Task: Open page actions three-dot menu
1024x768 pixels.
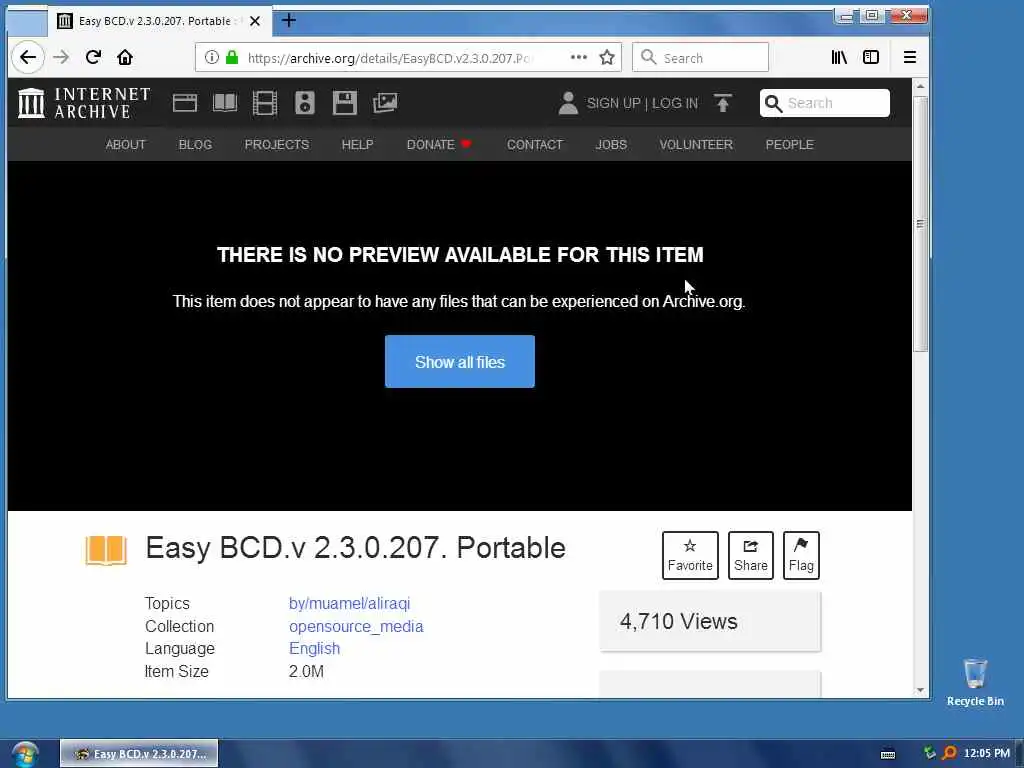Action: tap(579, 57)
